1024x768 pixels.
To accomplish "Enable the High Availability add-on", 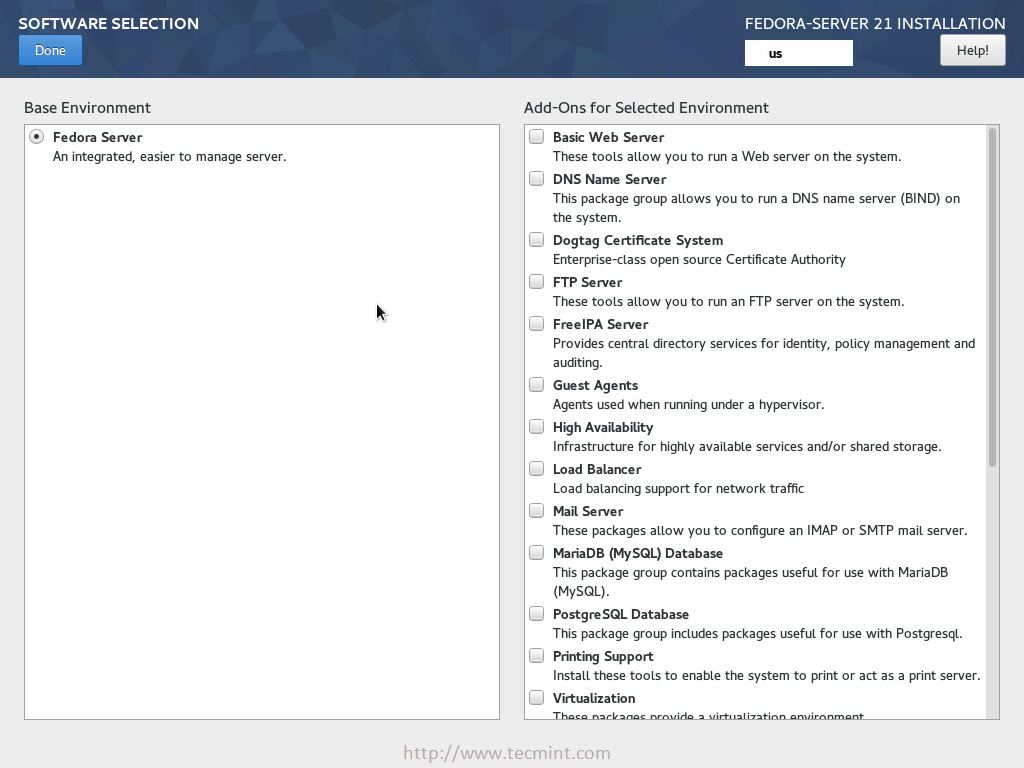I will (x=537, y=427).
